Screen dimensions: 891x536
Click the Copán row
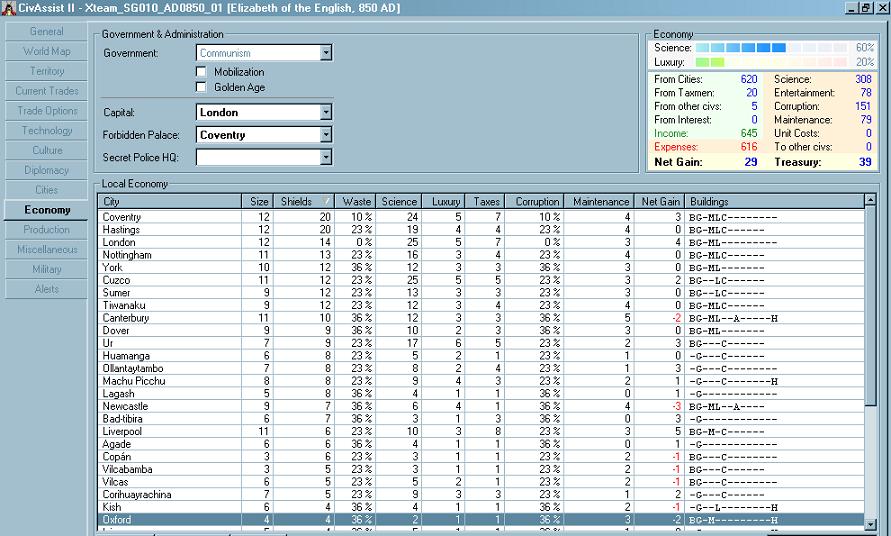coord(481,456)
